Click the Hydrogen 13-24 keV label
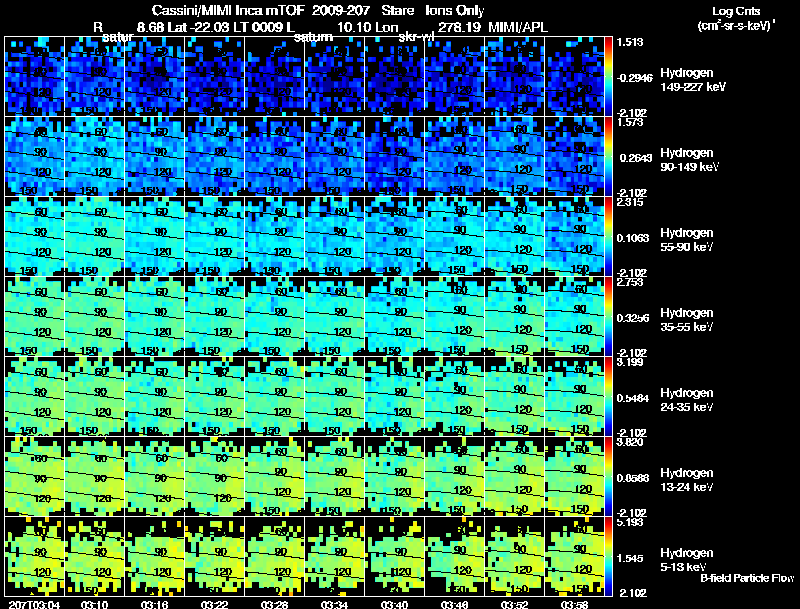This screenshot has width=800, height=609. tap(686, 480)
